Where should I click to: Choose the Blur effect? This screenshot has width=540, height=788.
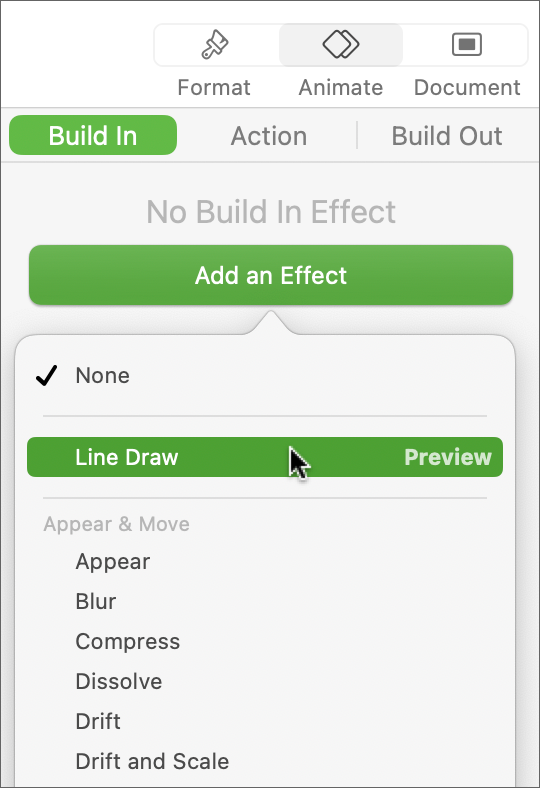tap(95, 602)
